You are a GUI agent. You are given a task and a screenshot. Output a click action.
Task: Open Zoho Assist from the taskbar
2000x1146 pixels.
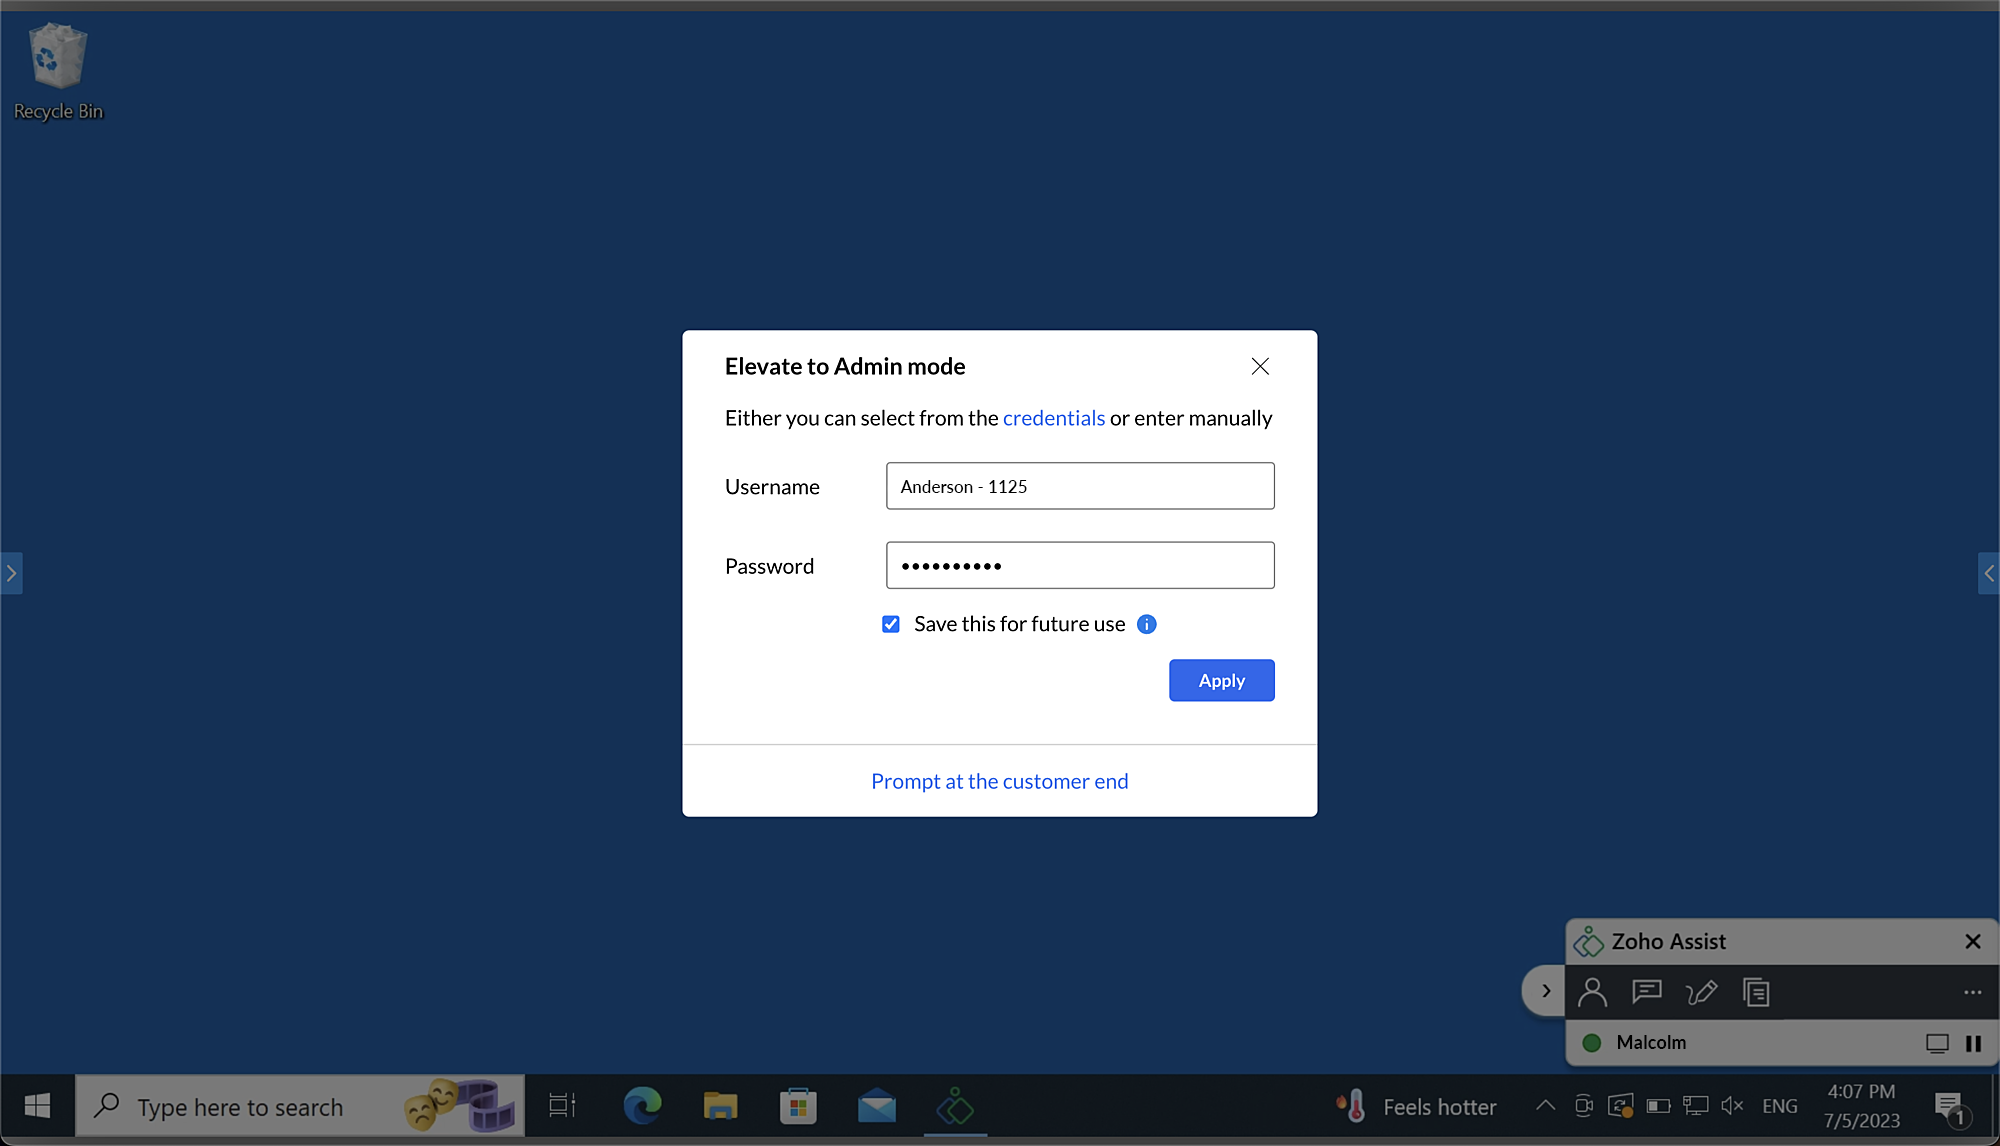point(955,1106)
